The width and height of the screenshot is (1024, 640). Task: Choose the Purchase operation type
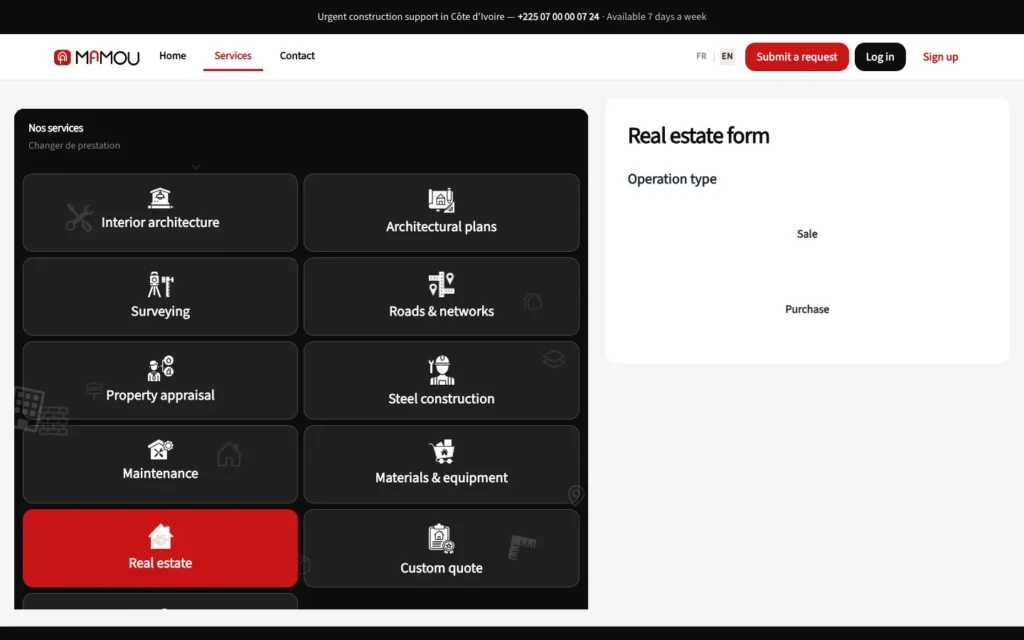tap(807, 310)
